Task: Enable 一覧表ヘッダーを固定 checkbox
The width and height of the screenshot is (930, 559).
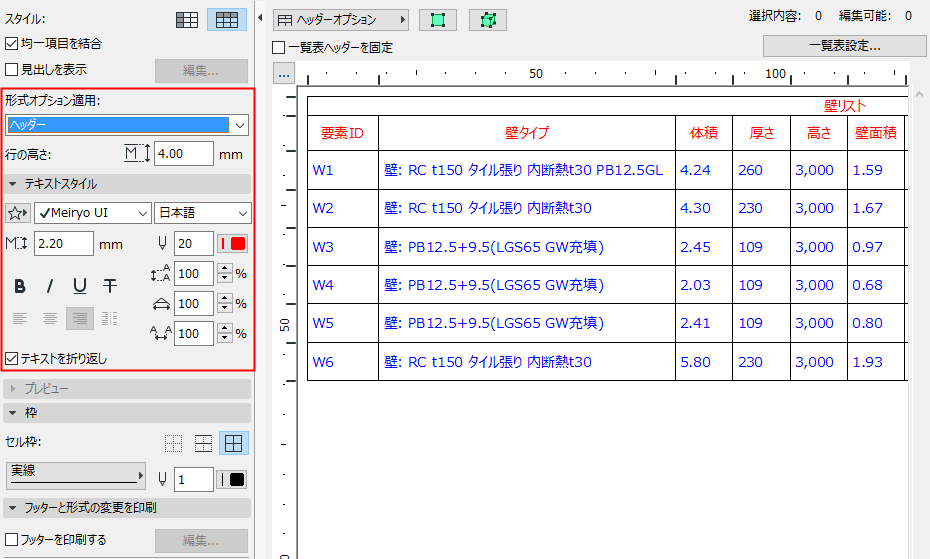Action: [x=279, y=47]
